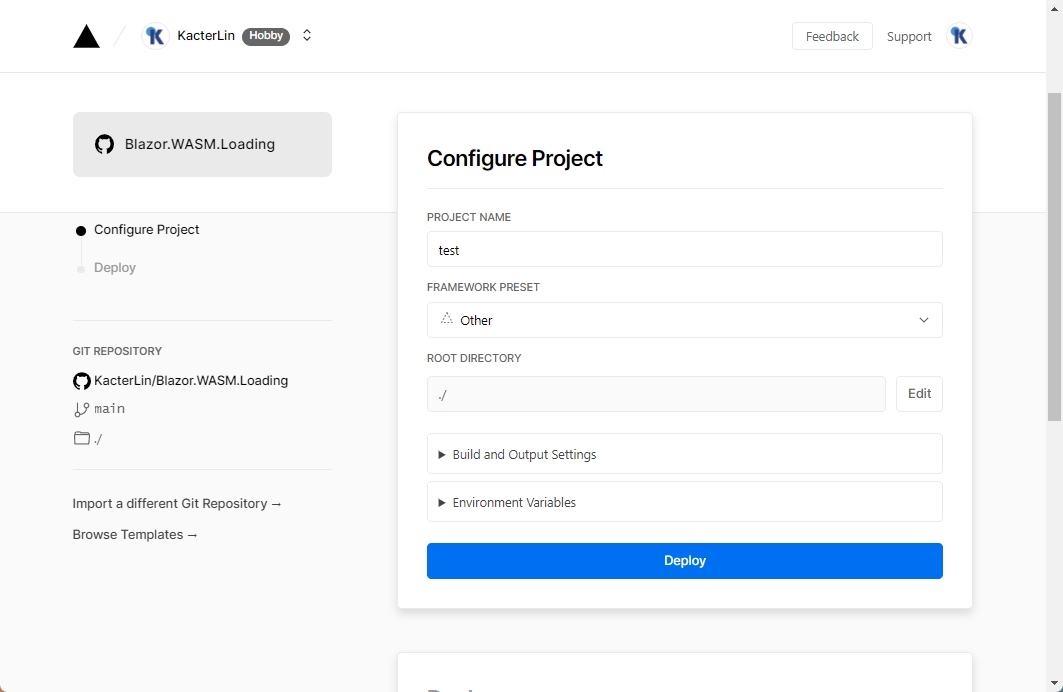1063x692 pixels.
Task: Click the Other framework triangle icon
Action: [447, 319]
